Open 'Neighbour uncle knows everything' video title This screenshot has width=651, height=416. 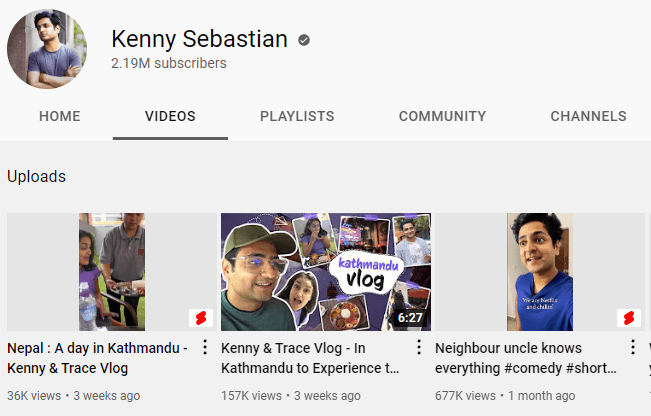pyautogui.click(x=526, y=358)
